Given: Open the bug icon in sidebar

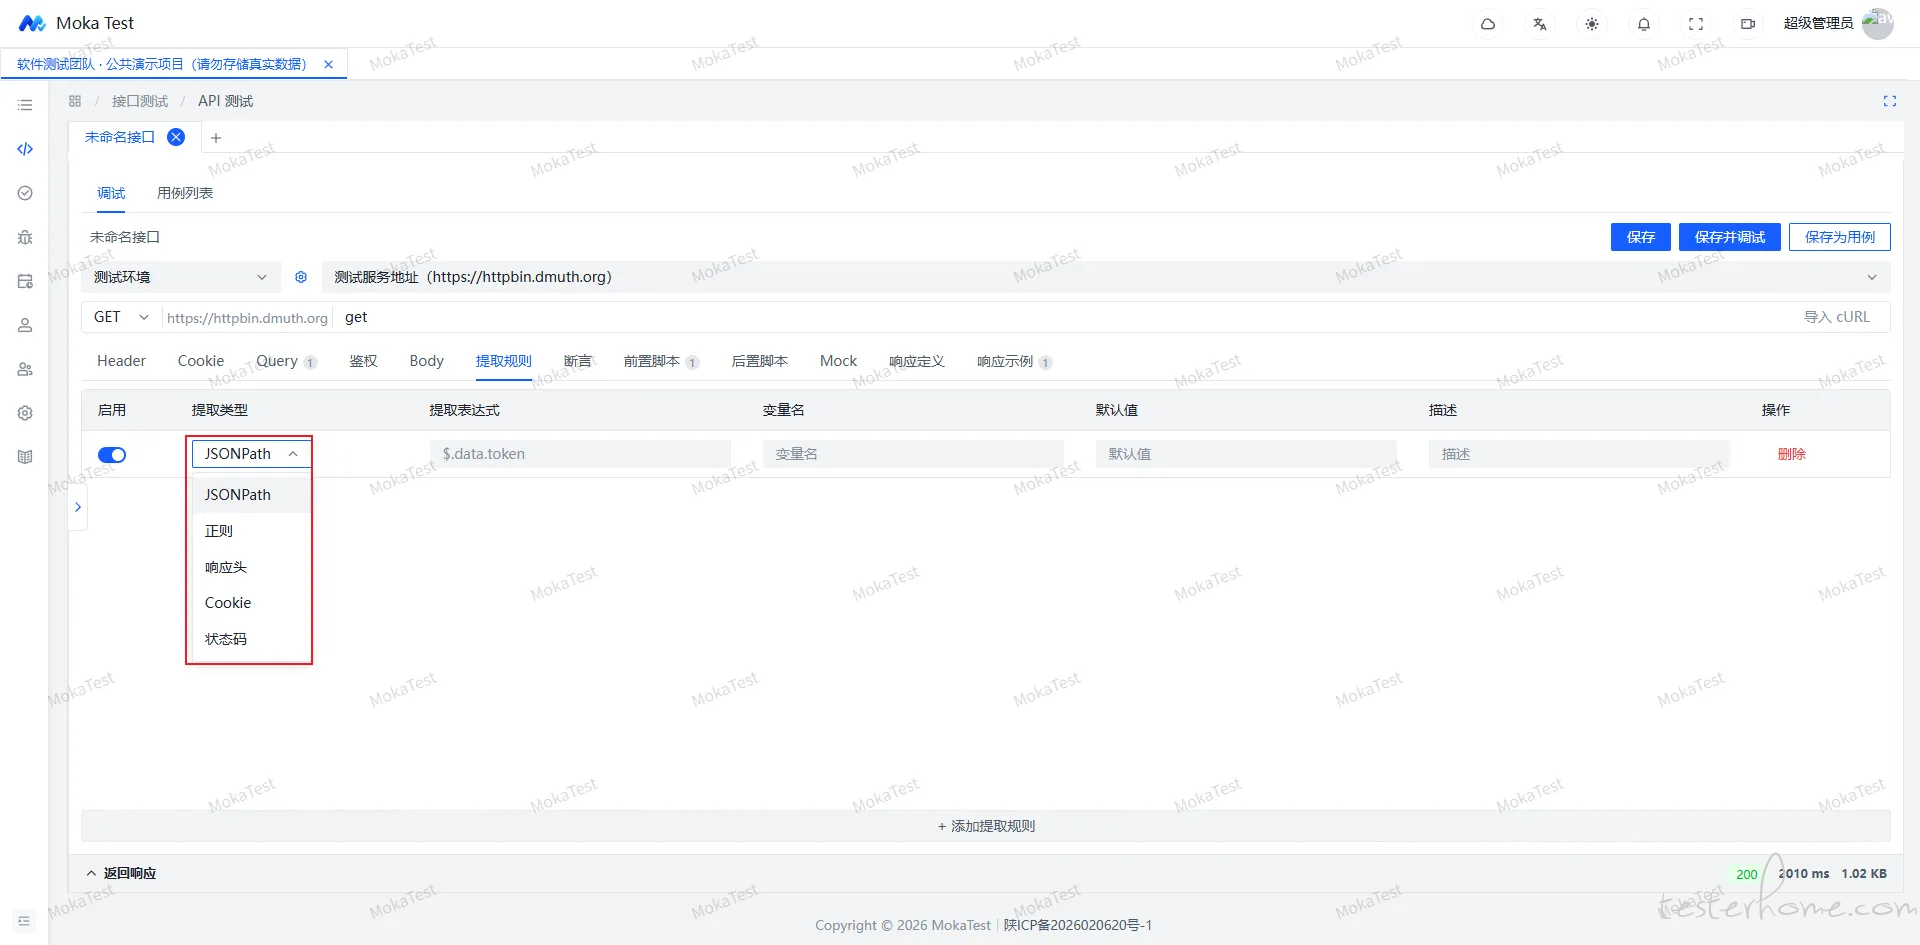Looking at the screenshot, I should click(25, 237).
